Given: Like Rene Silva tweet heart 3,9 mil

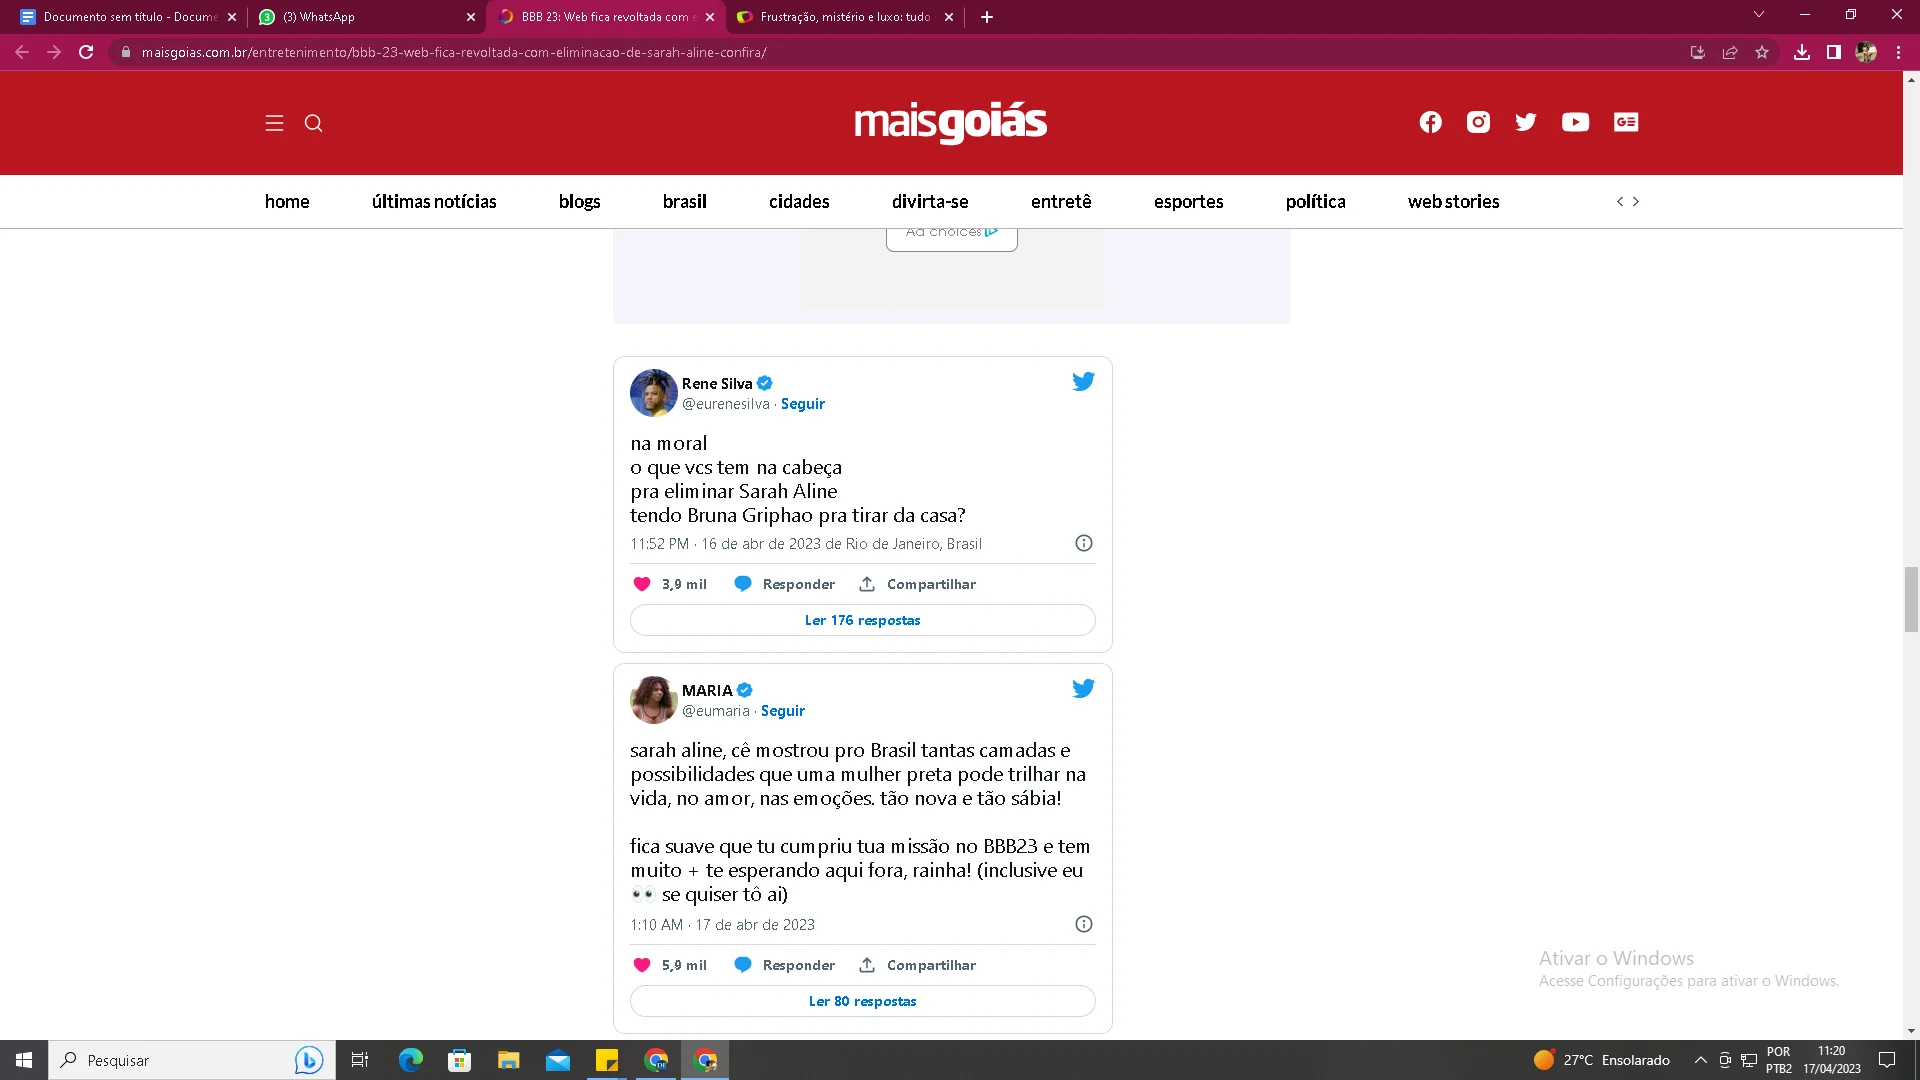Looking at the screenshot, I should tap(642, 584).
